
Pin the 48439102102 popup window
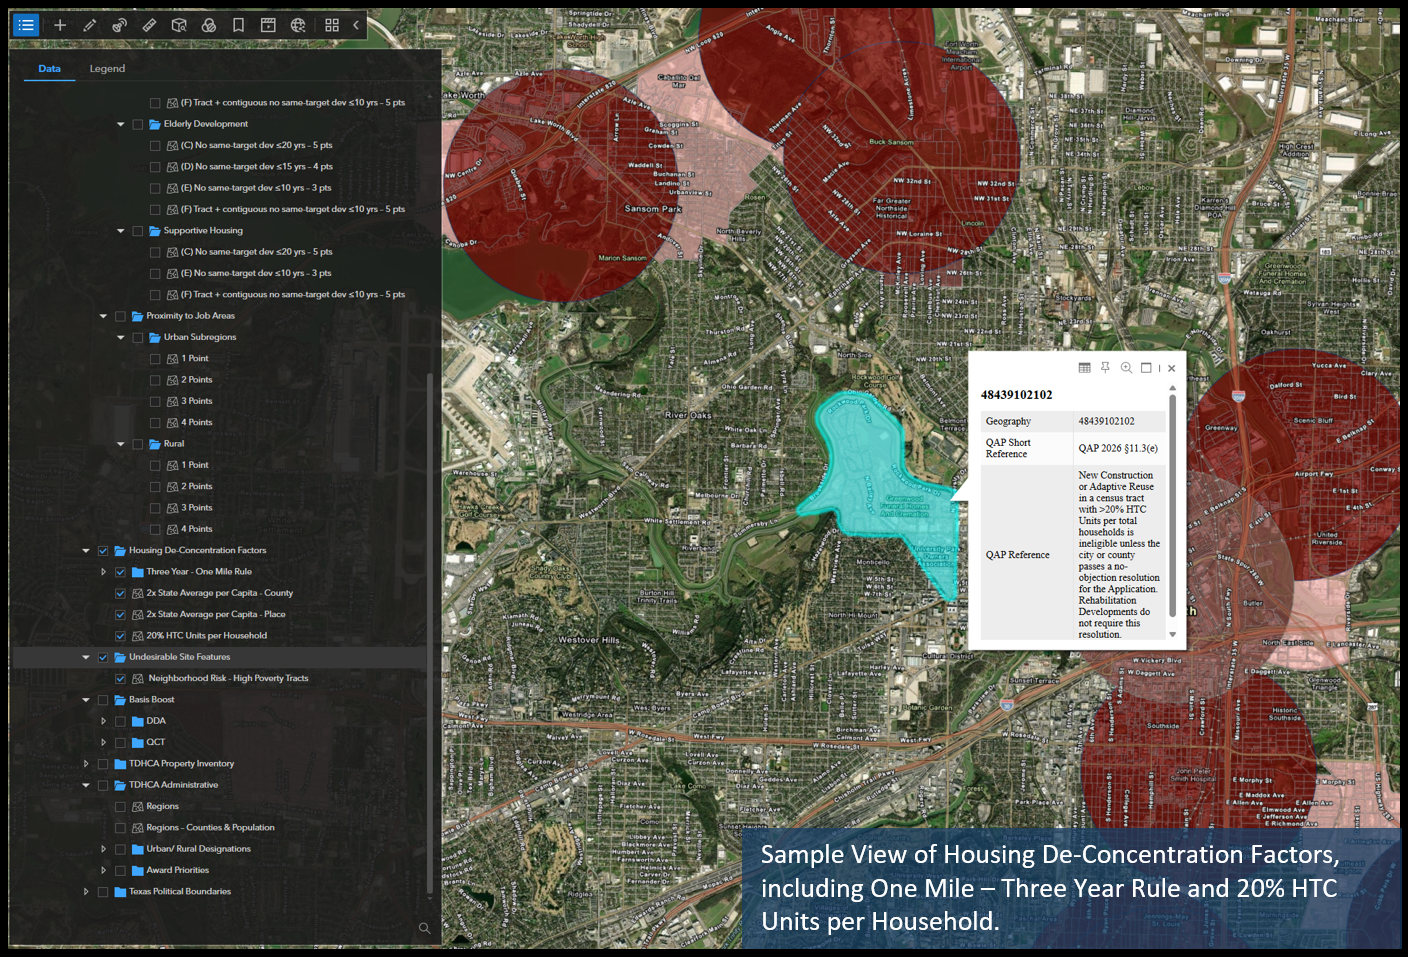point(1105,368)
